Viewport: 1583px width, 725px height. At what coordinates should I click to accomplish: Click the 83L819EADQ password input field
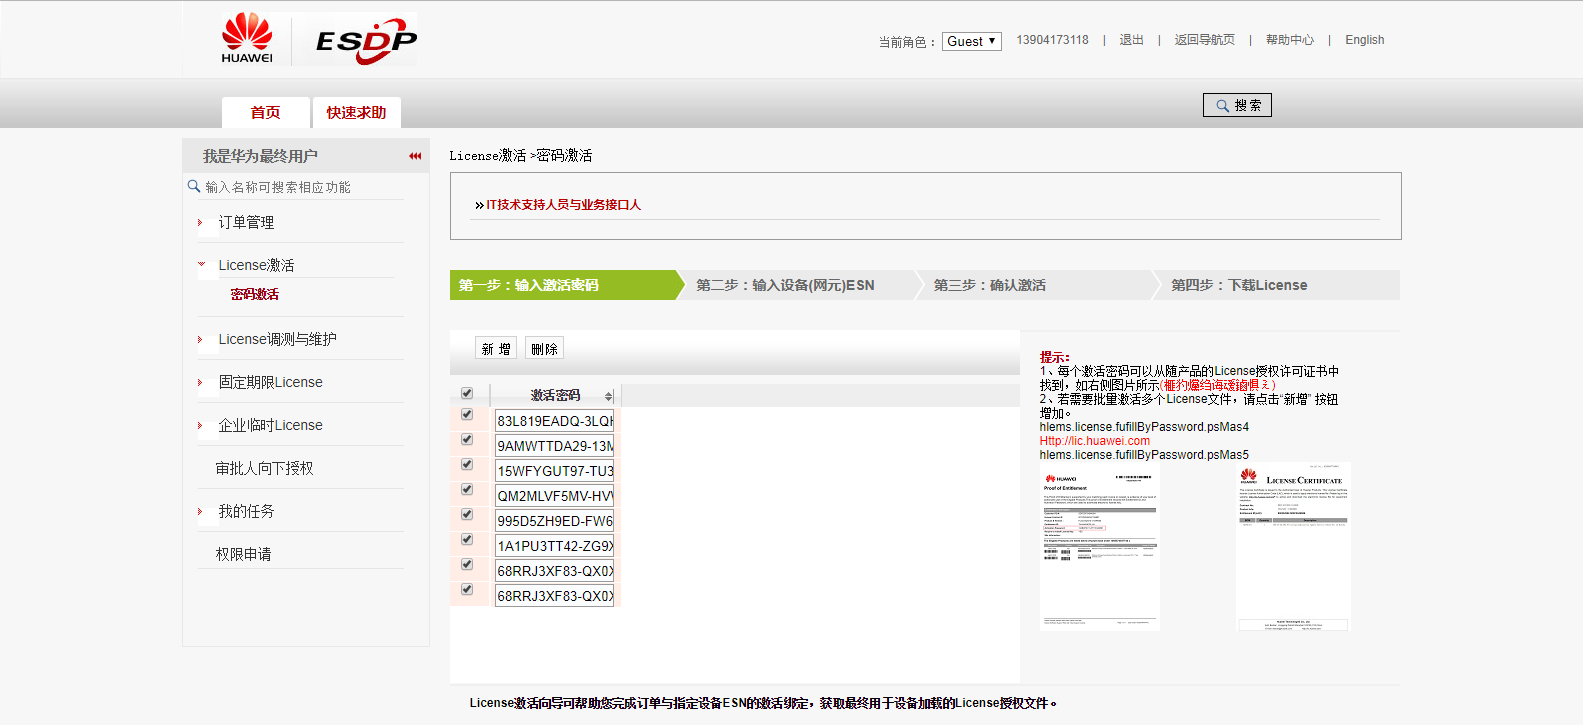(x=554, y=421)
